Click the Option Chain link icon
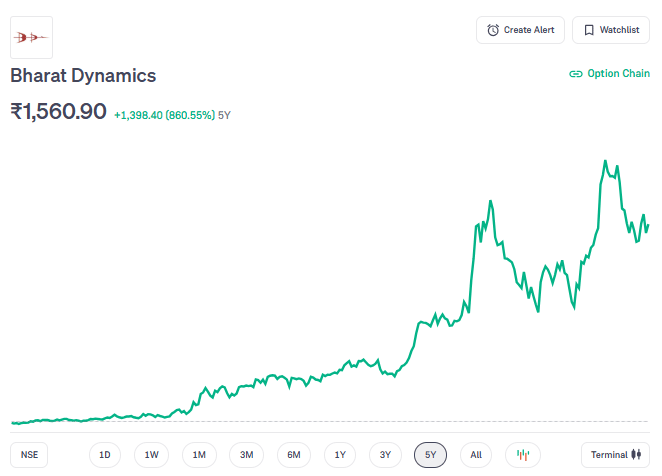Screen dimensions: 662x476 575,74
